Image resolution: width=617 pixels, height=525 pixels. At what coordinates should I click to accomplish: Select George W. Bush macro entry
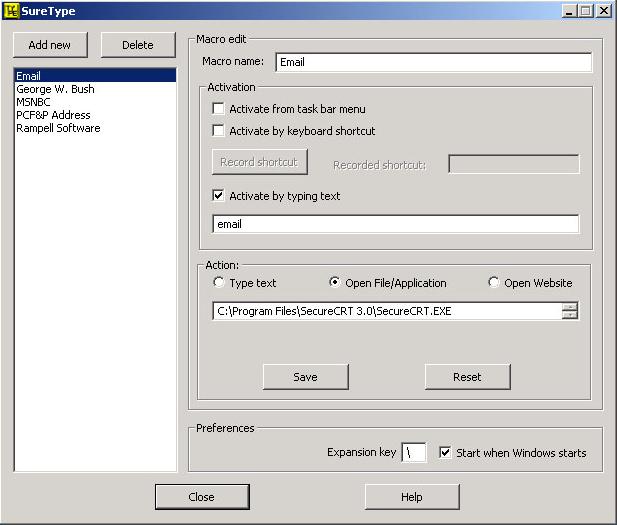click(95, 89)
